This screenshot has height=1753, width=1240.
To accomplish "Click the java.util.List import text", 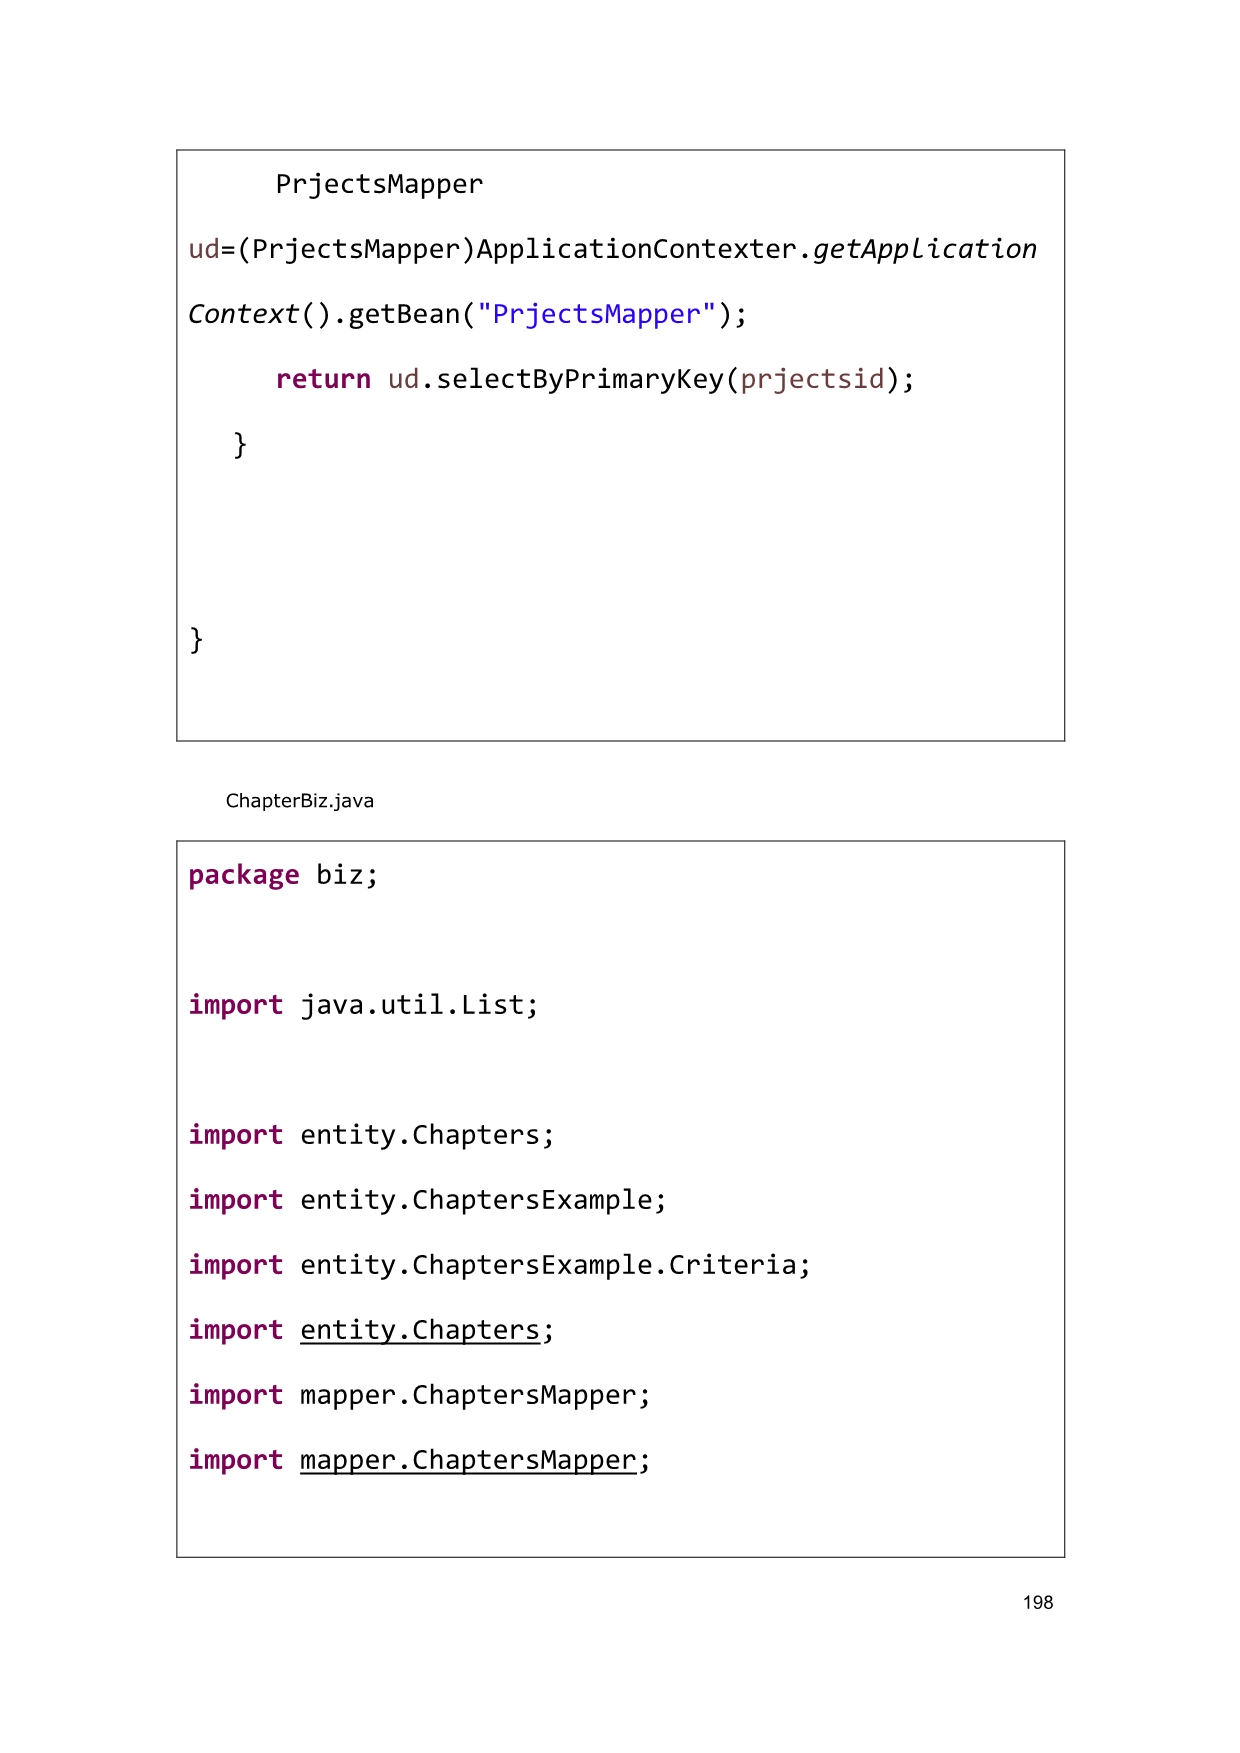I will coord(418,1005).
